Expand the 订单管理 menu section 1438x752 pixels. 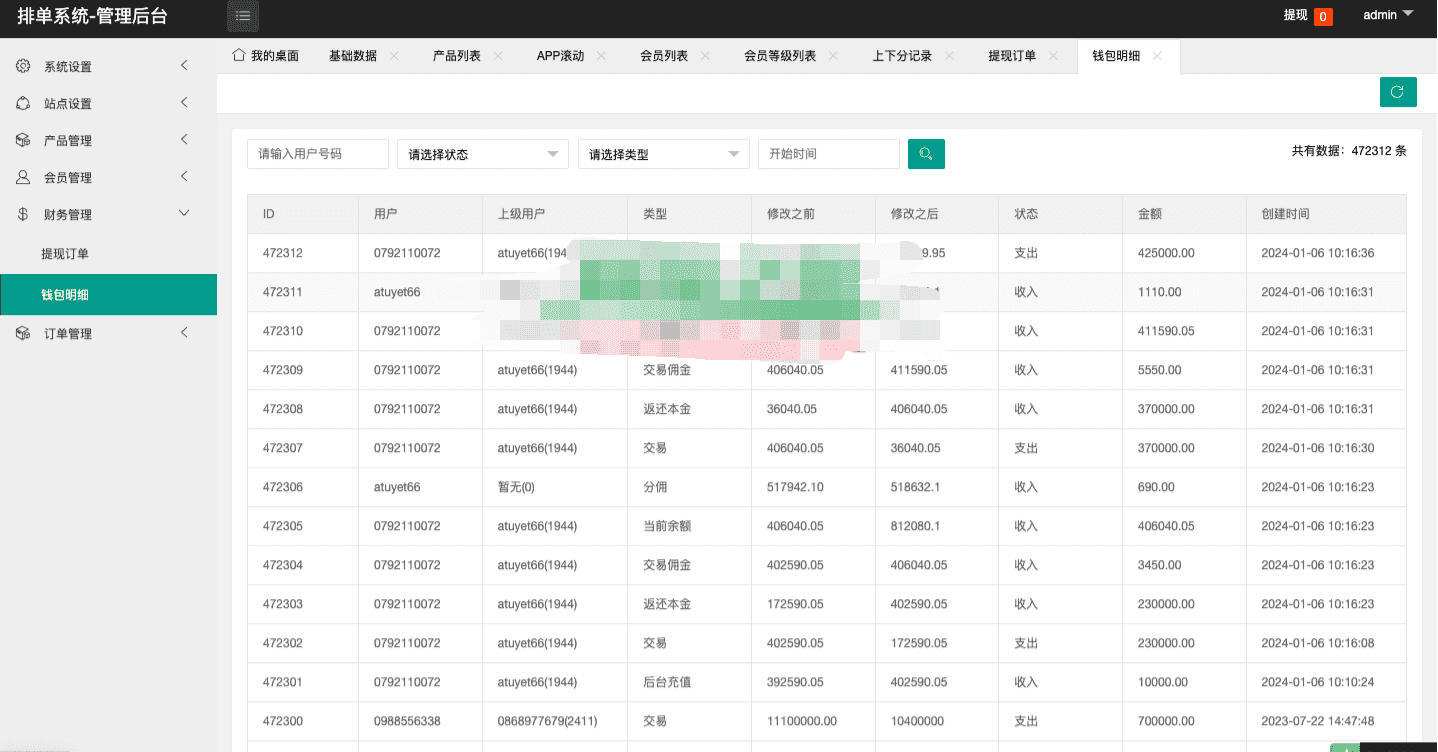(x=184, y=333)
